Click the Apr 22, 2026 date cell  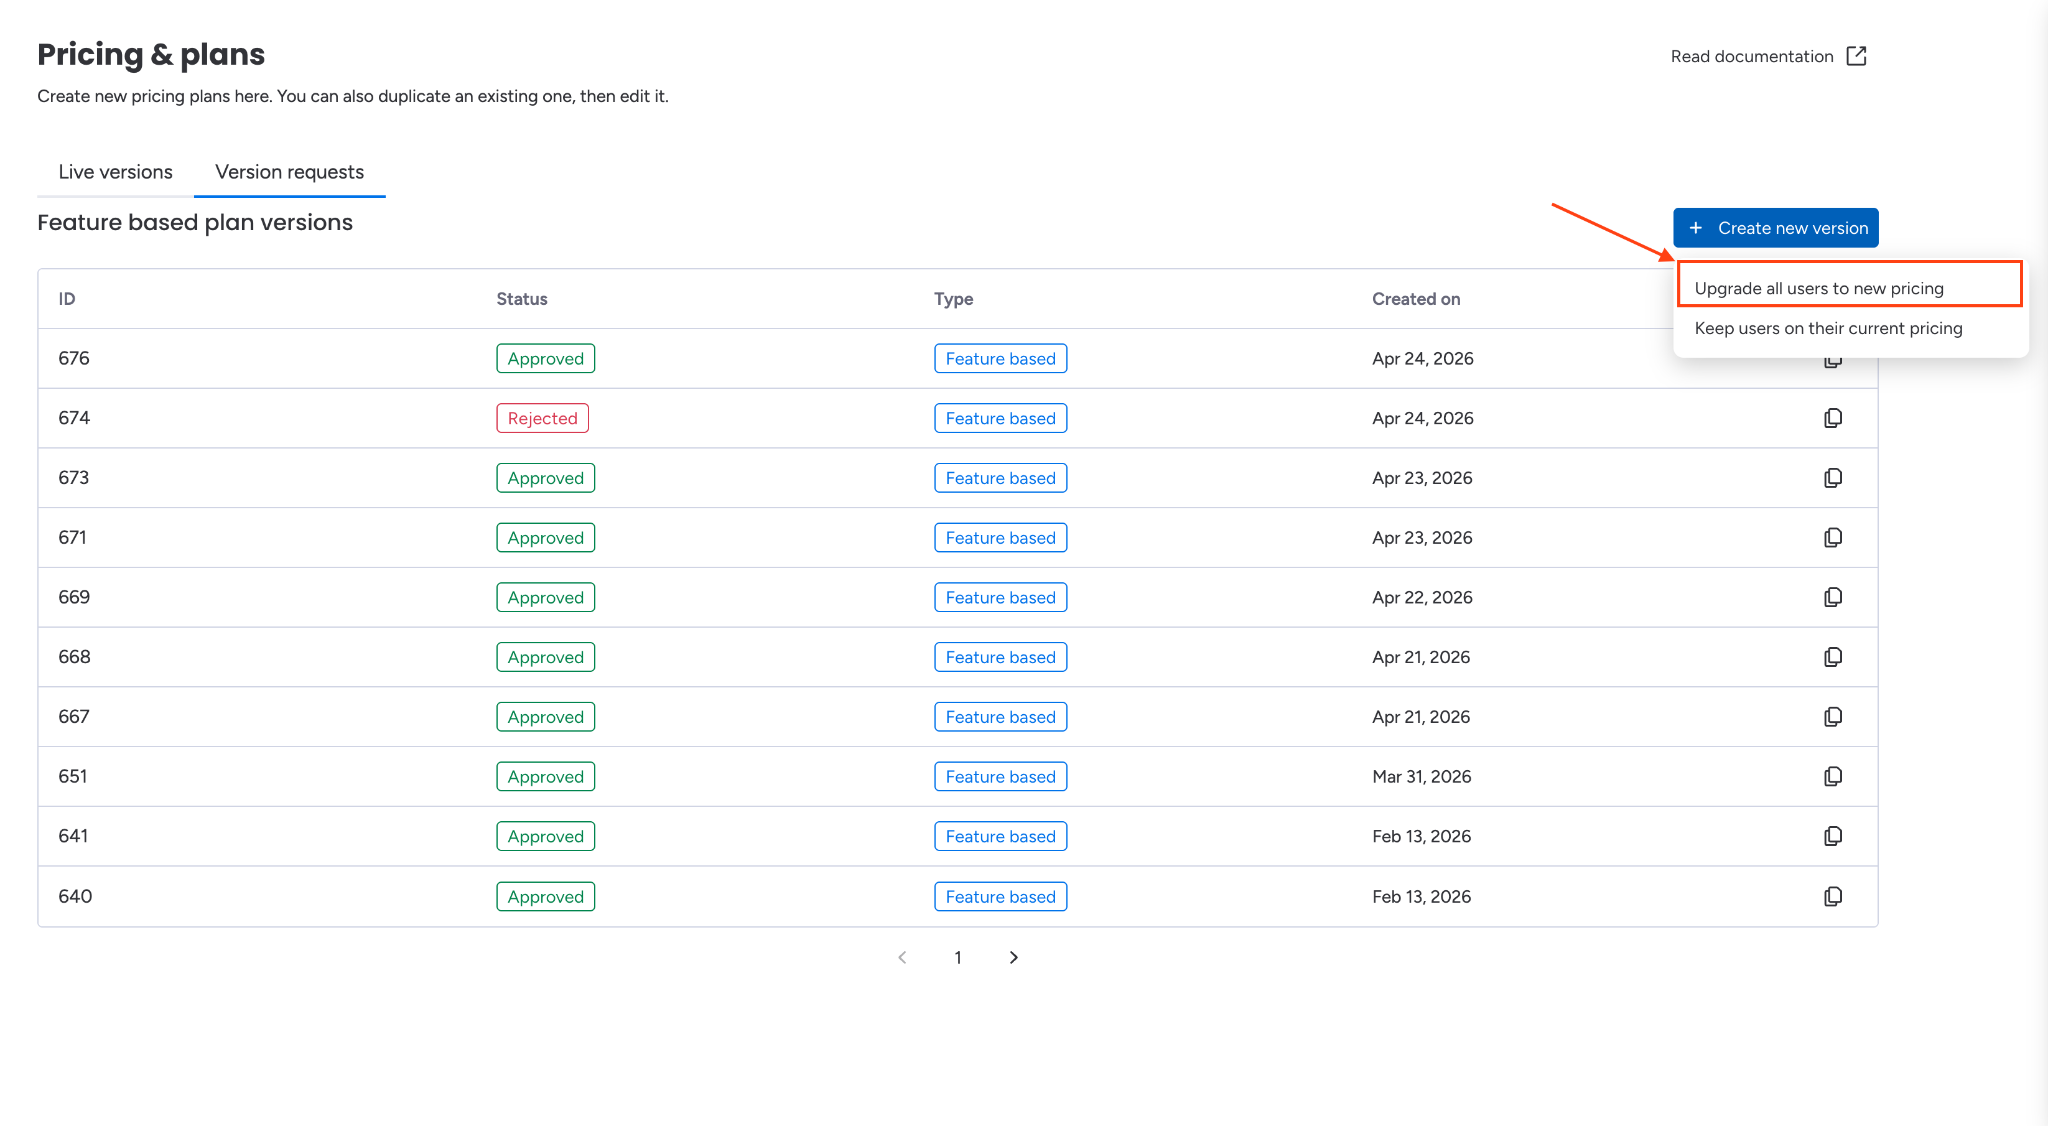click(x=1422, y=597)
